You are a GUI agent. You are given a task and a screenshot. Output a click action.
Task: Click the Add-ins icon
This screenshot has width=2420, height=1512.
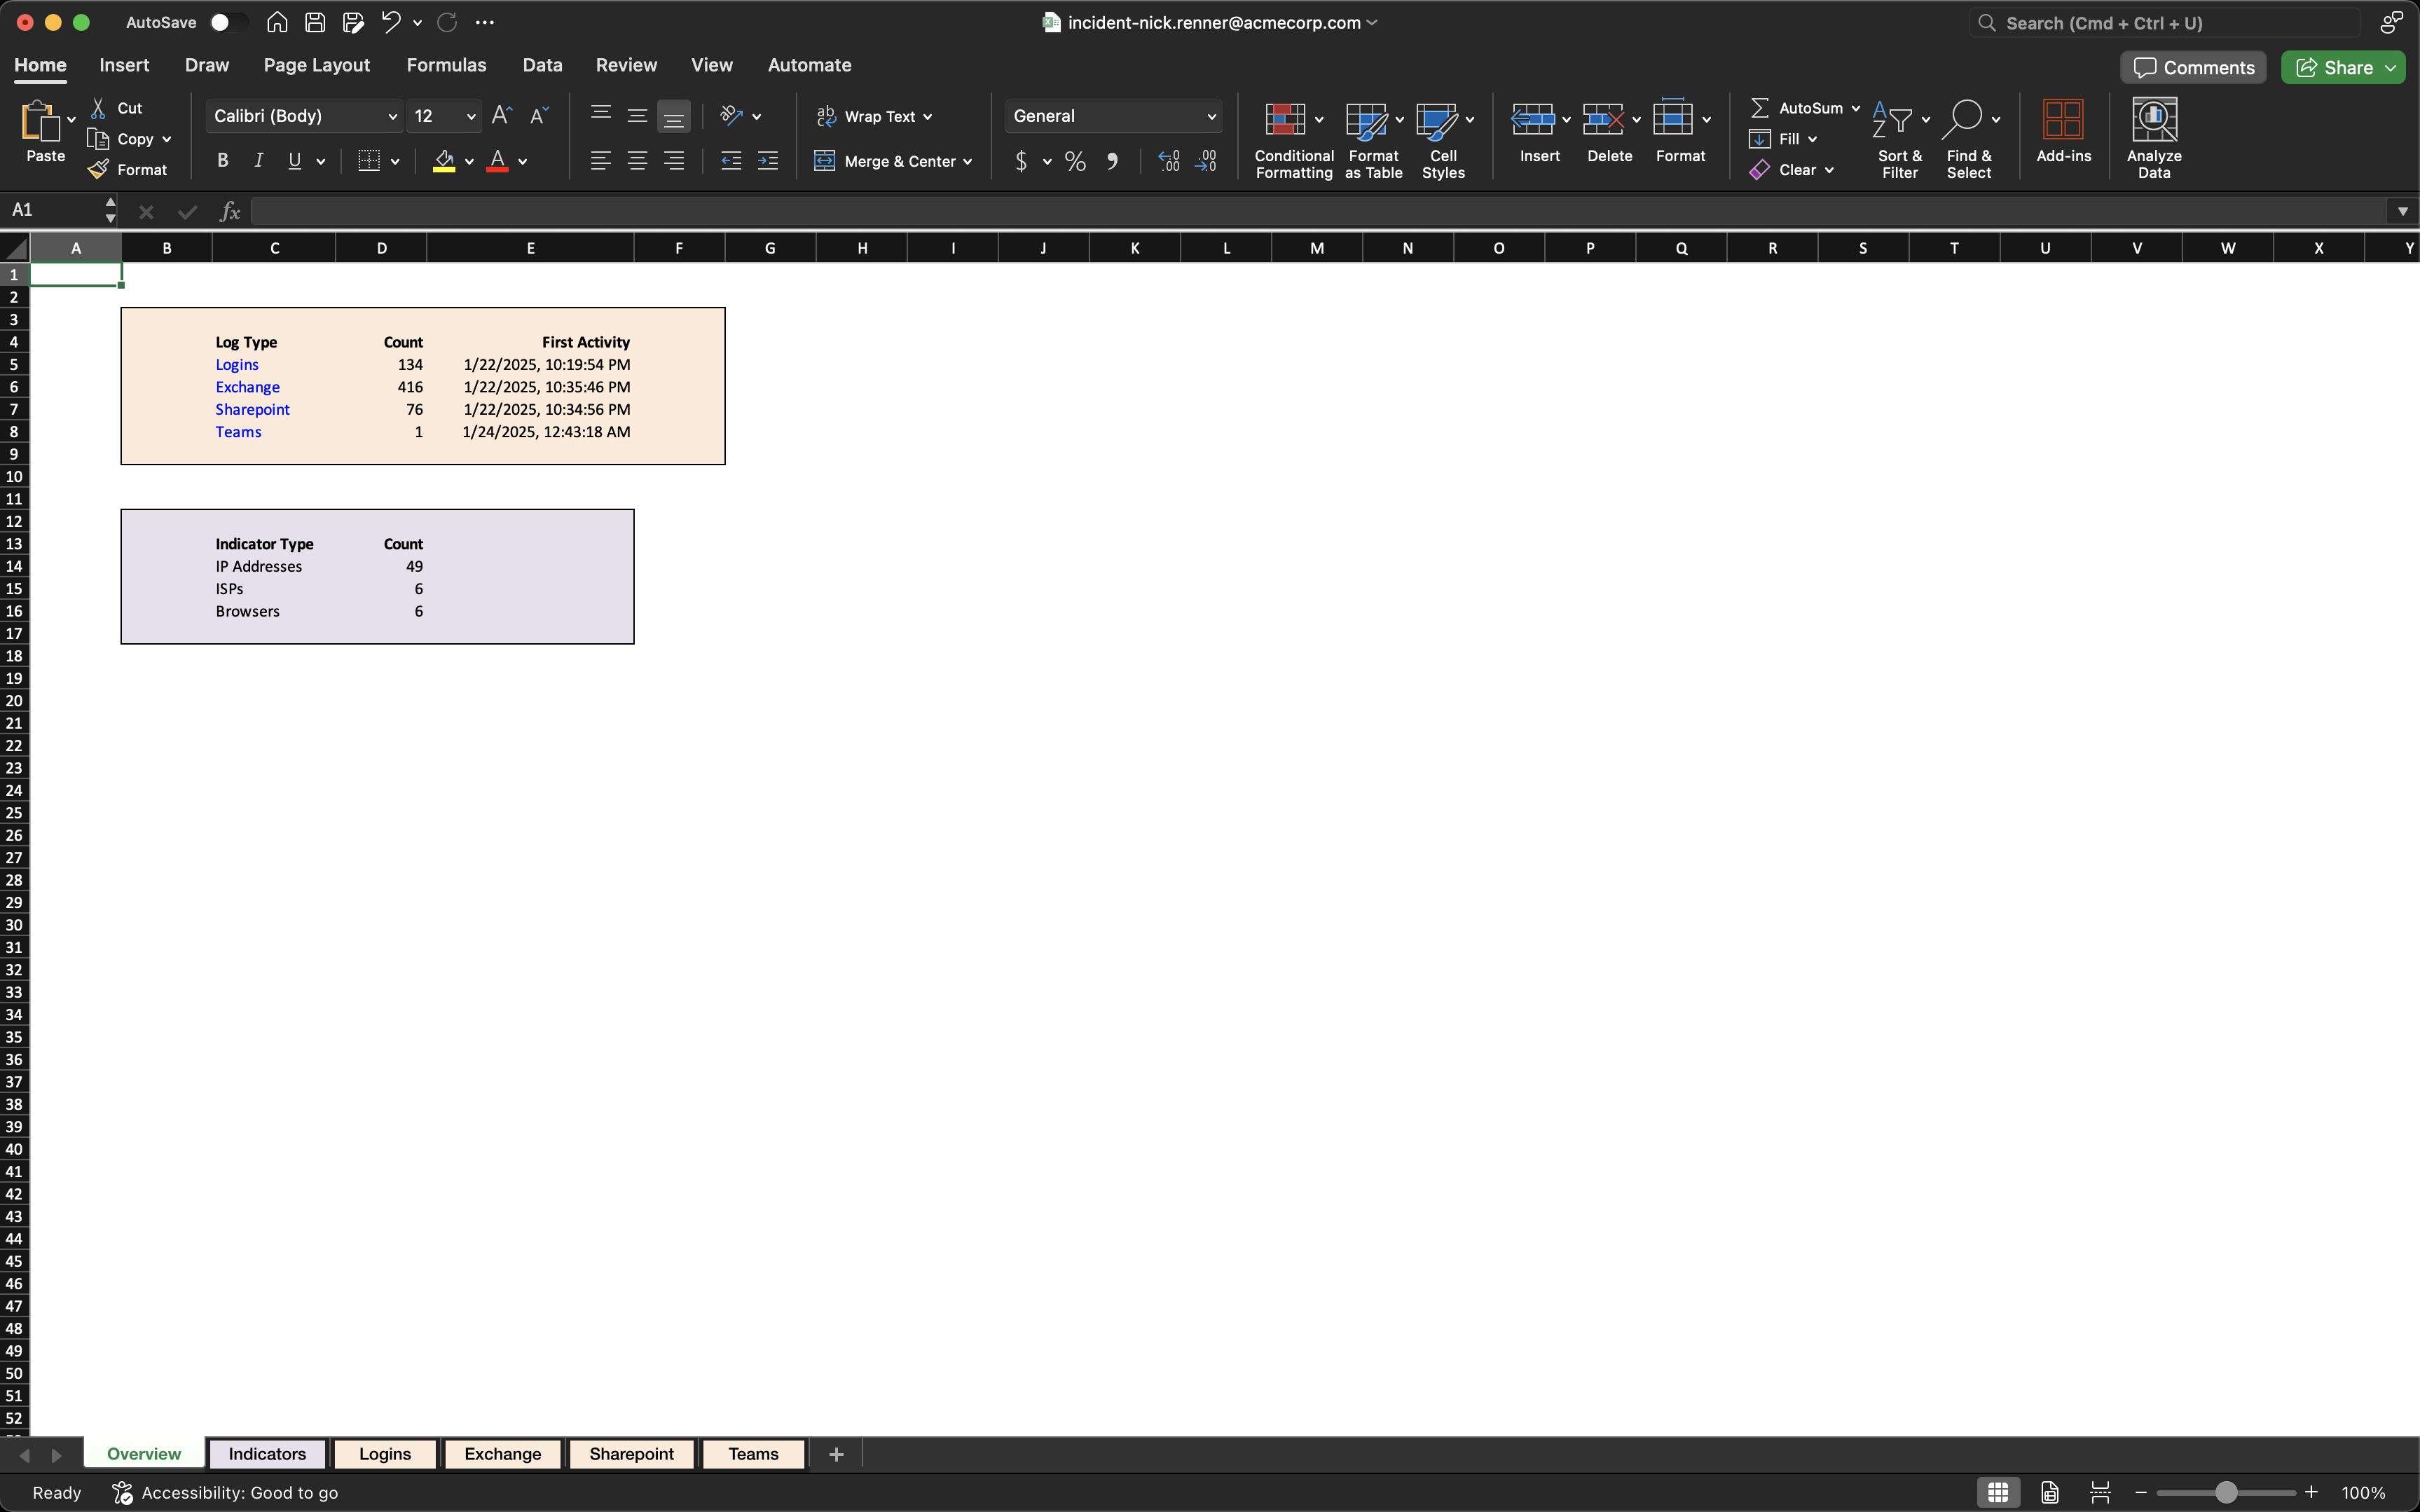click(2062, 120)
